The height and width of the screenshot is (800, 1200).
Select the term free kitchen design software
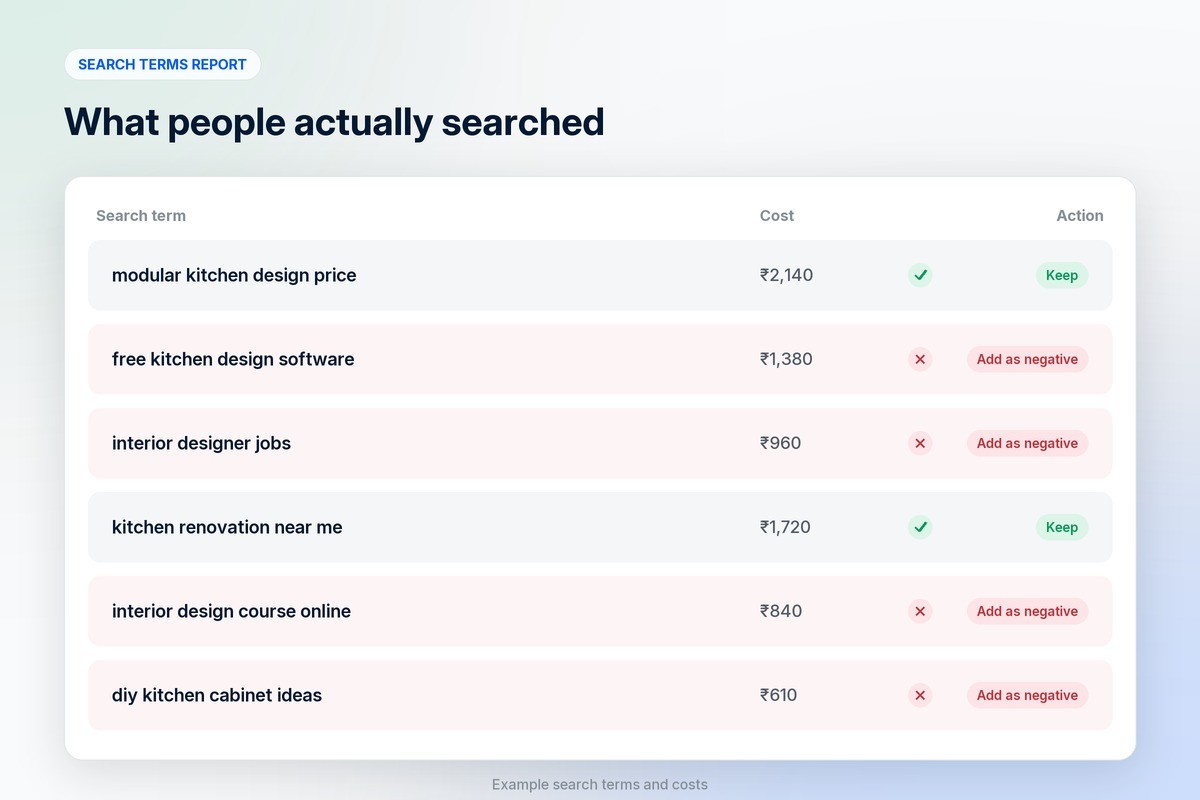click(x=233, y=359)
